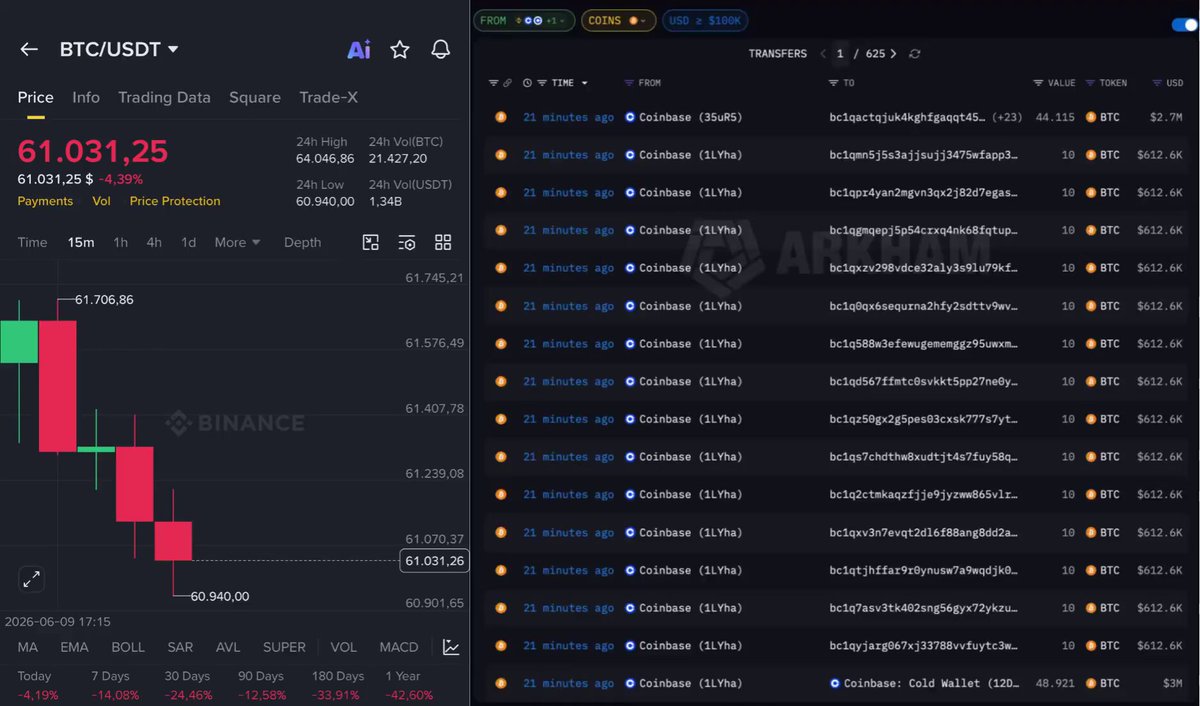Click the Vol tag link
Viewport: 1200px width, 706px height.
tap(101, 201)
